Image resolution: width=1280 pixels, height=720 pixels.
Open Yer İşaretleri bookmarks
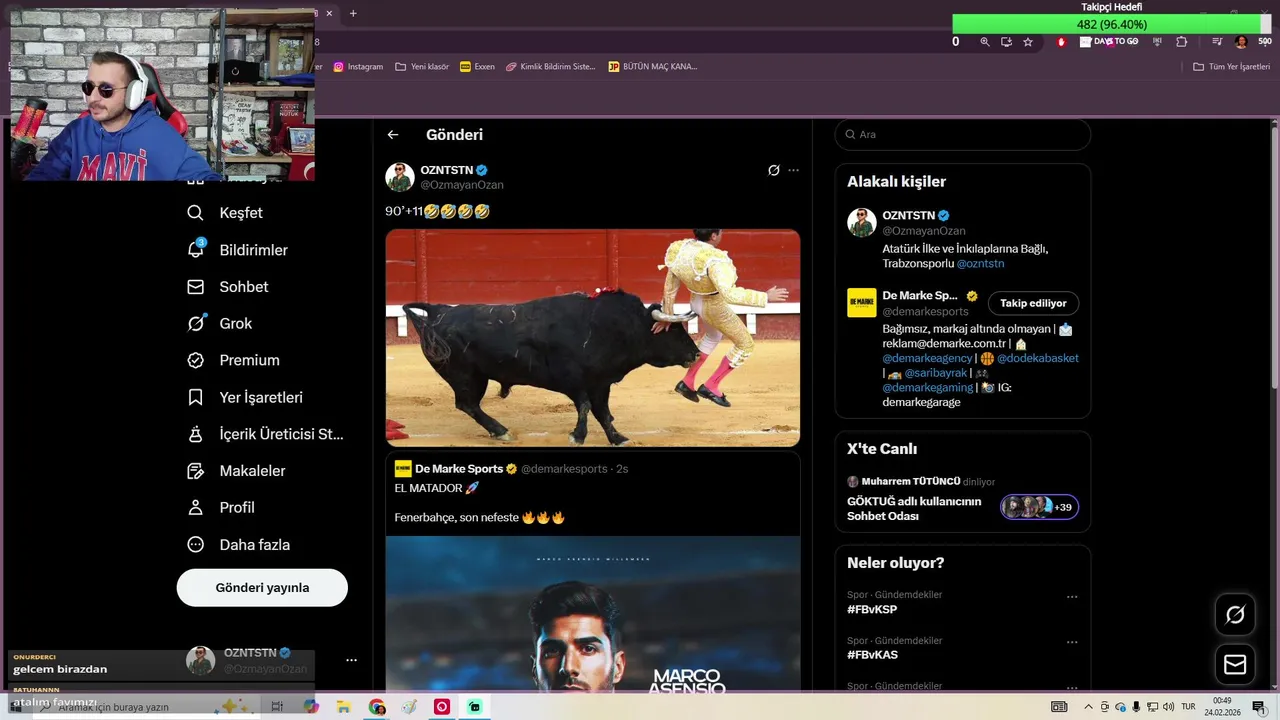tap(245, 397)
